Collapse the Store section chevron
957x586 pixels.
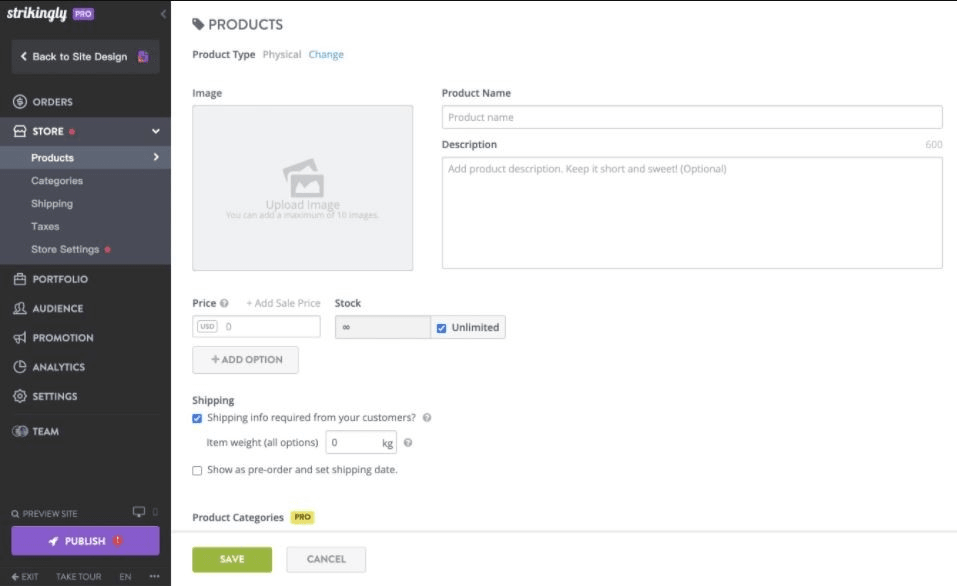[155, 131]
